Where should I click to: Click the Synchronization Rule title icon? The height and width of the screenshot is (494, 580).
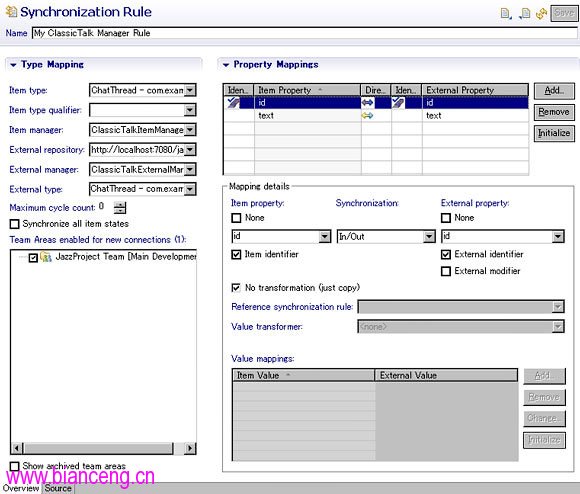11,11
